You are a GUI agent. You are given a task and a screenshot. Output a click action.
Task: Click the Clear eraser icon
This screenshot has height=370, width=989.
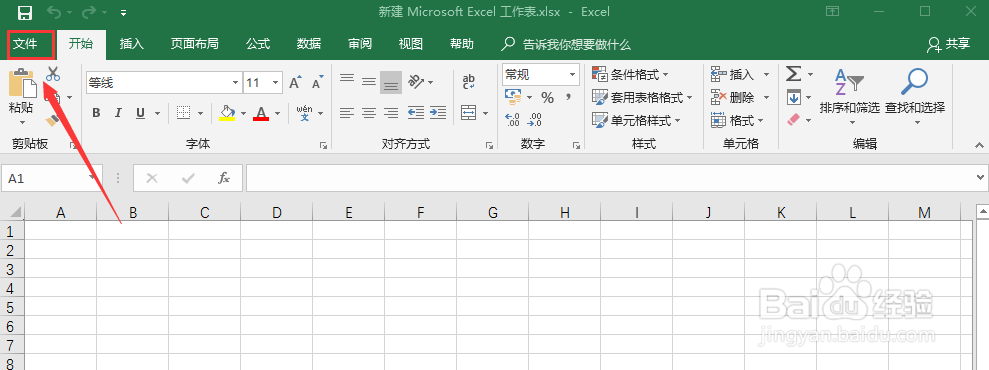tap(793, 119)
